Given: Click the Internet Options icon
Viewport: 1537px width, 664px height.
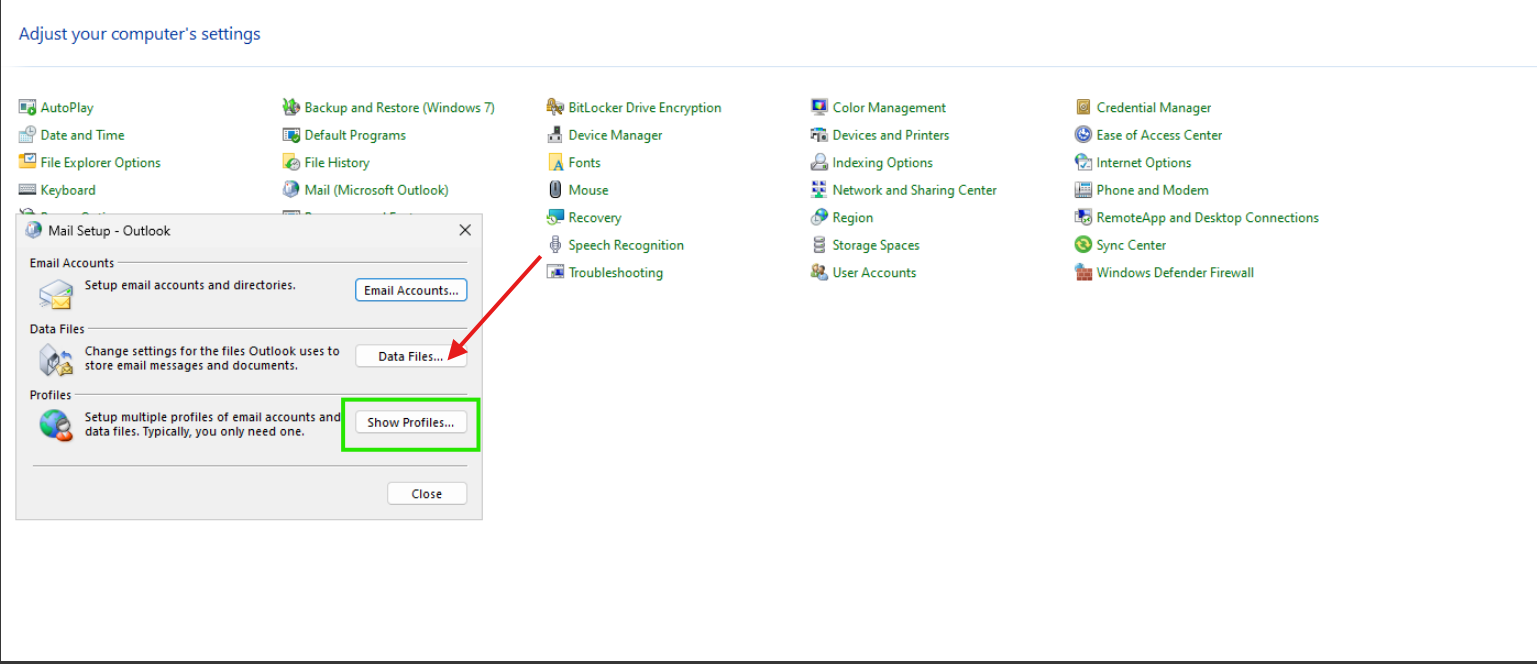Looking at the screenshot, I should click(1083, 162).
